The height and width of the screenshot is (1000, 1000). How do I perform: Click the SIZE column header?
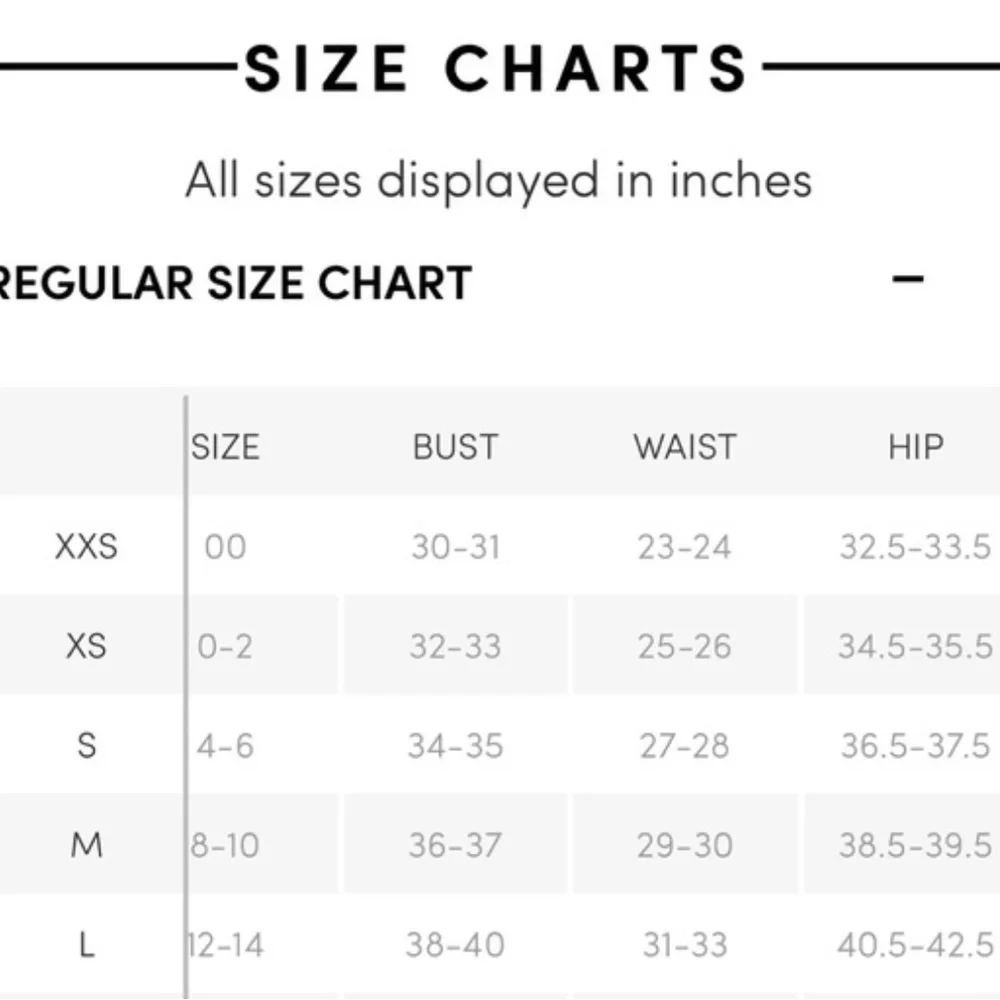click(x=225, y=447)
